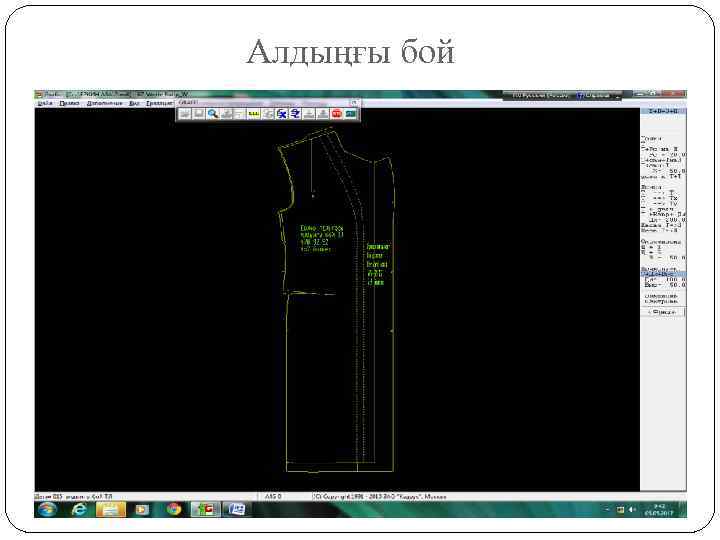Click the red round toolbar icon
The width and height of the screenshot is (720, 540).
coord(337,114)
